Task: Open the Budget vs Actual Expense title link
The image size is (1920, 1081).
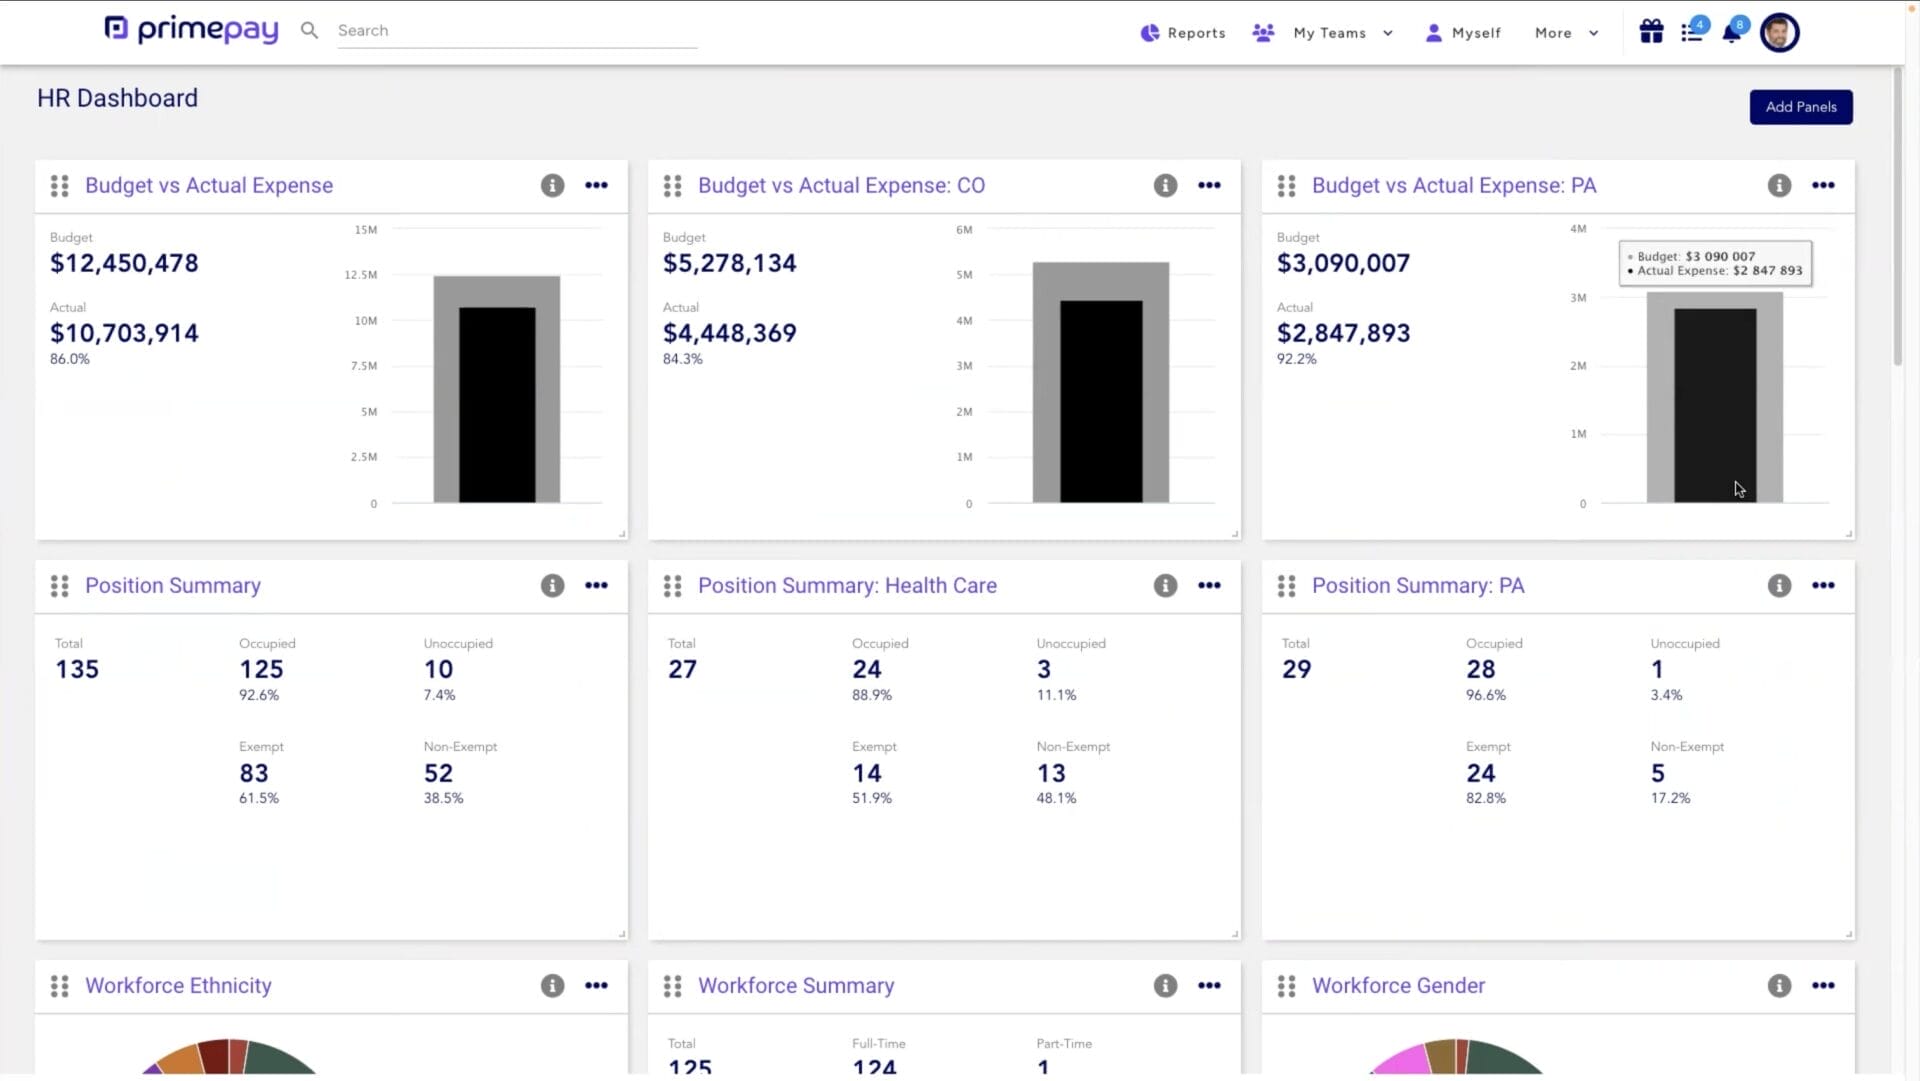Action: [209, 185]
